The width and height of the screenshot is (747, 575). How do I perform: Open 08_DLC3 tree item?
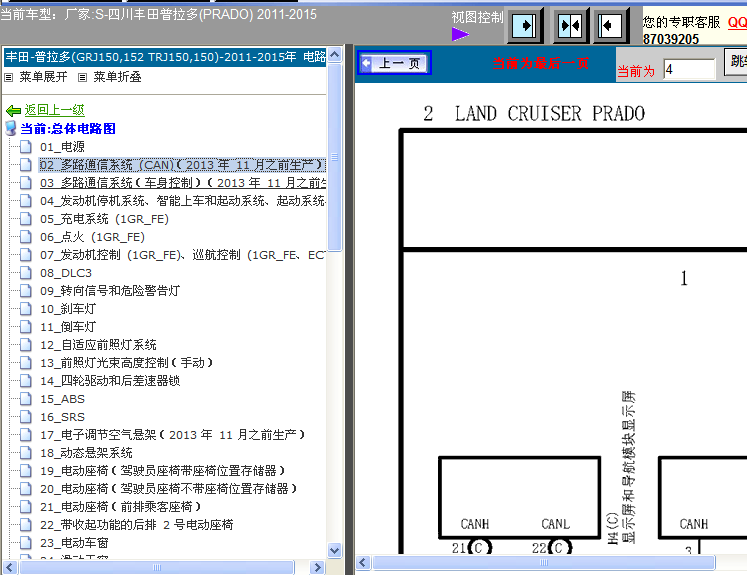(66, 273)
